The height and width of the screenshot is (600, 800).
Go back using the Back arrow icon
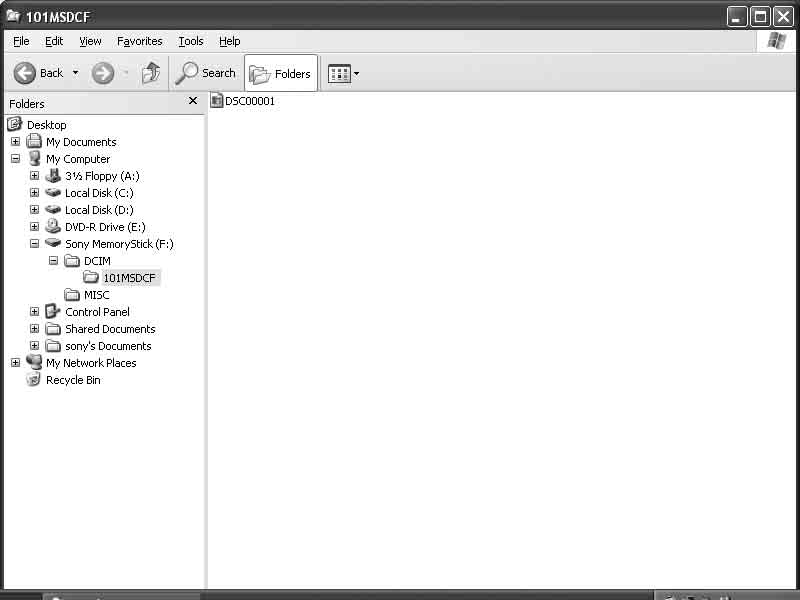[x=24, y=73]
